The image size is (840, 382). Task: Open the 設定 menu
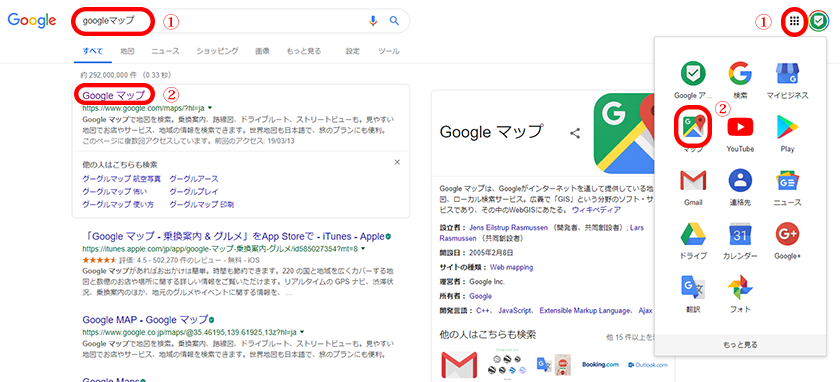(353, 51)
